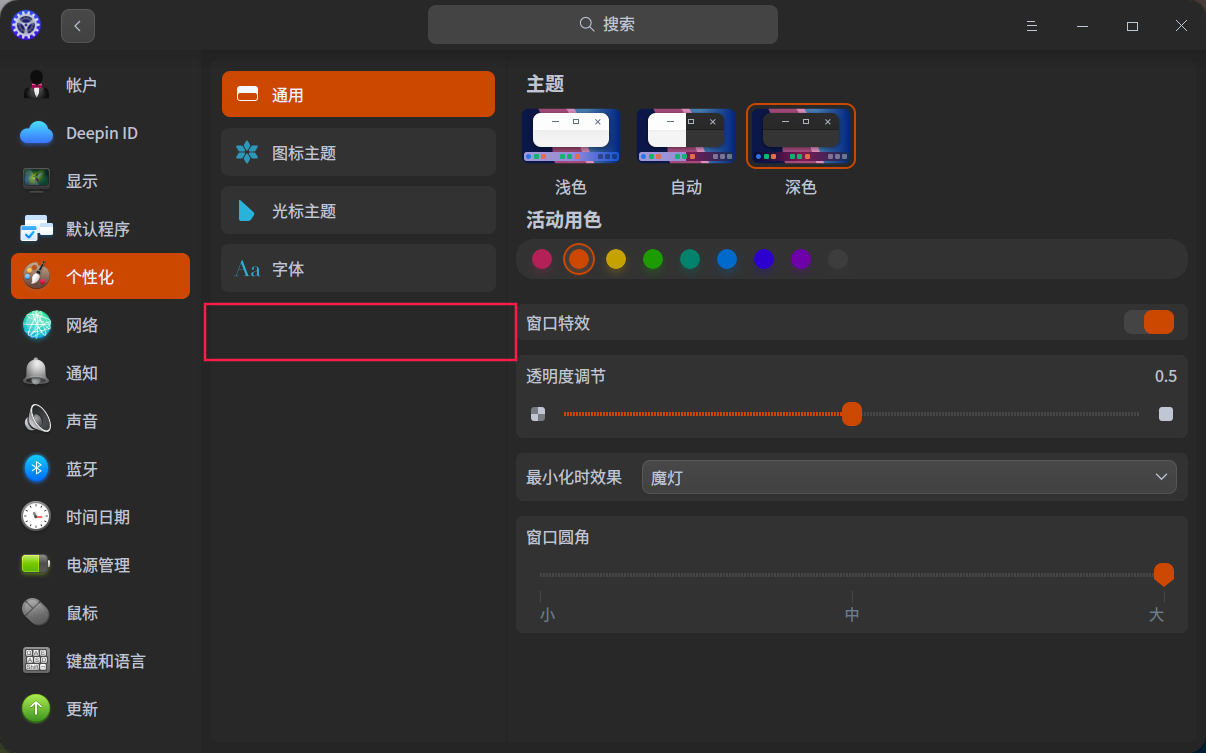Image resolution: width=1206 pixels, height=753 pixels.
Task: Open 网络 network settings icon
Action: click(x=37, y=325)
